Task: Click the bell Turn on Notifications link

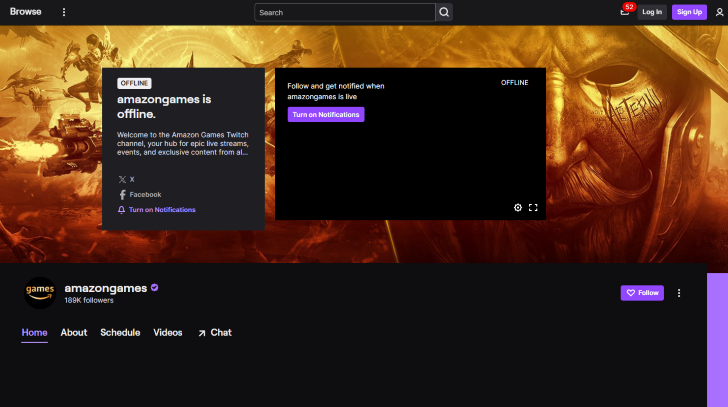Action: (x=156, y=210)
